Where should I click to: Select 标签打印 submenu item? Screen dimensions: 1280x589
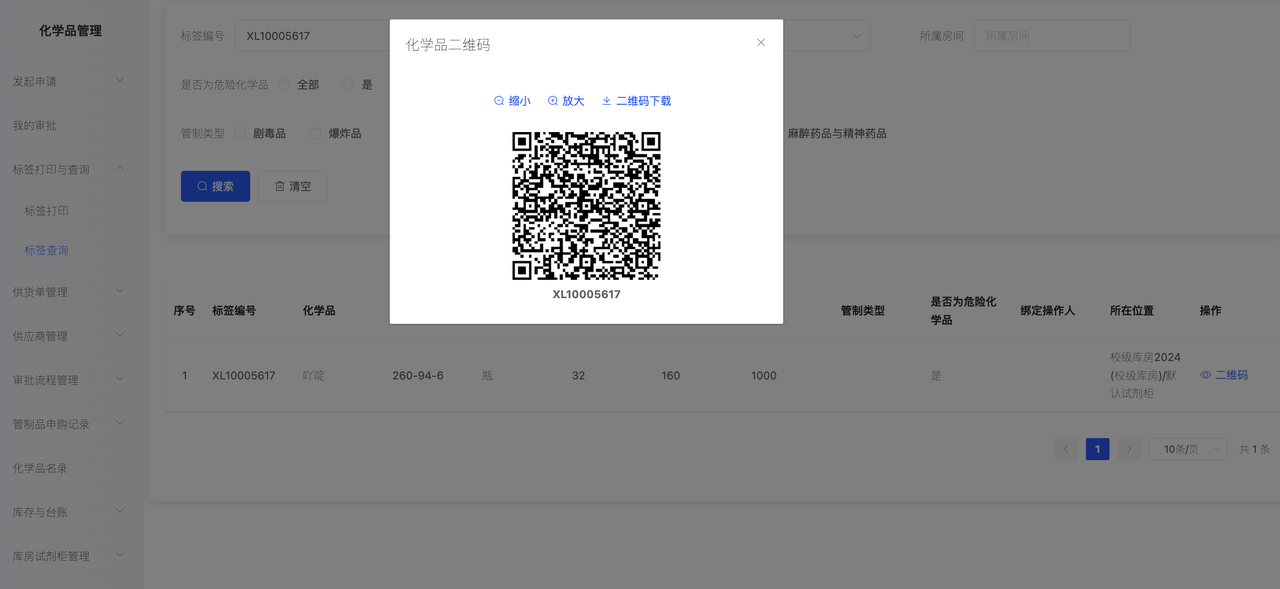pyautogui.click(x=47, y=211)
